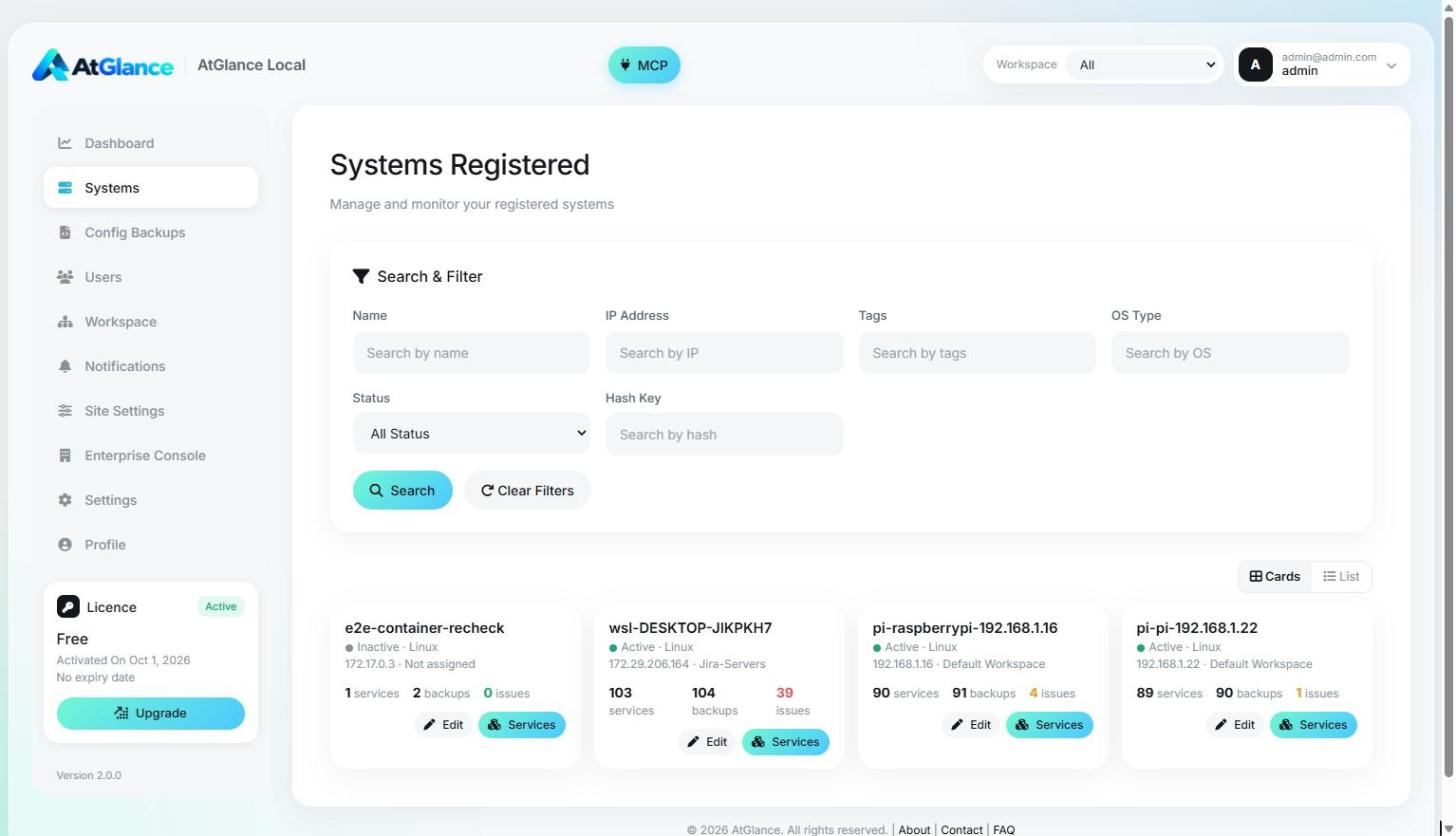Focus the Search by hash field
Viewport: 1456px width, 836px height.
724,434
